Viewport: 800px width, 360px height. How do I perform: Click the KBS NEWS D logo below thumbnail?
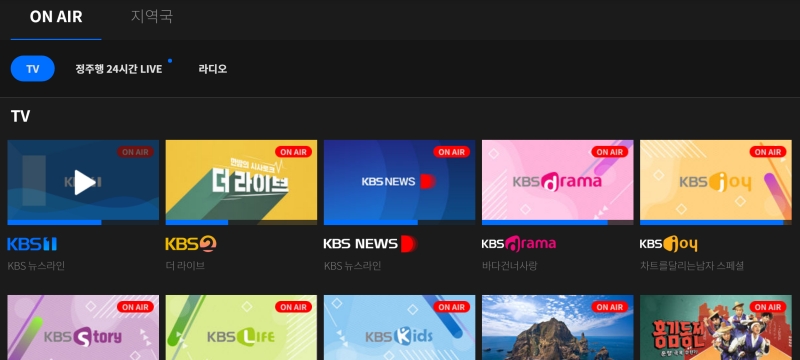370,244
